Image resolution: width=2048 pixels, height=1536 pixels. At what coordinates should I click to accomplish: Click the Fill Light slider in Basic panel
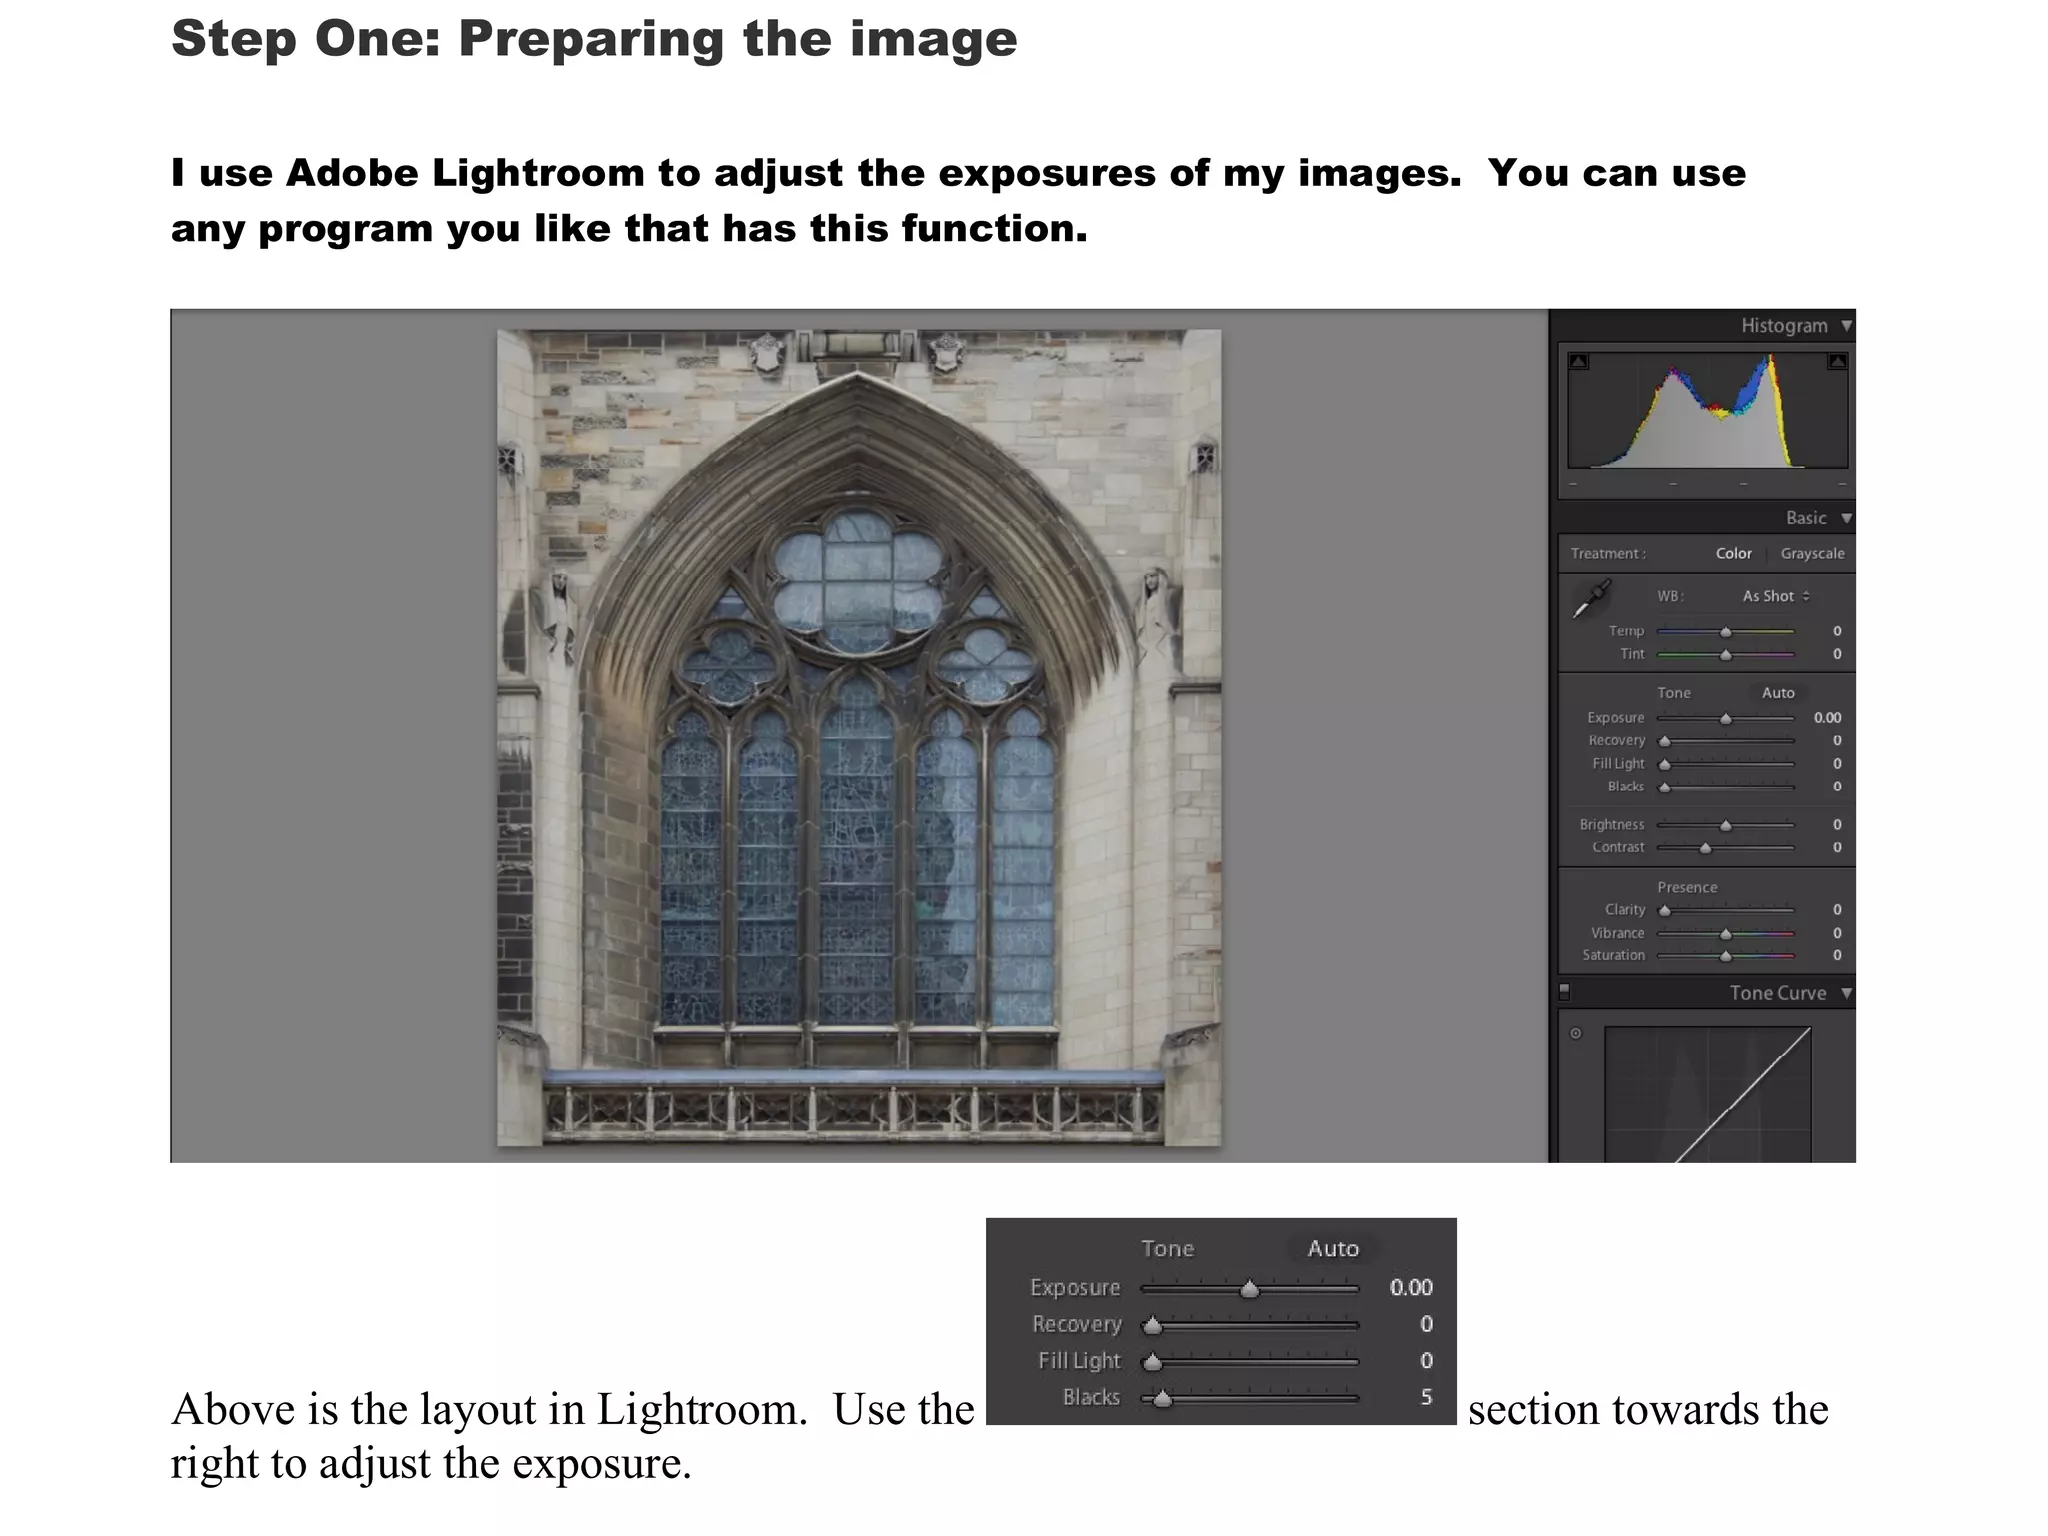point(1725,764)
